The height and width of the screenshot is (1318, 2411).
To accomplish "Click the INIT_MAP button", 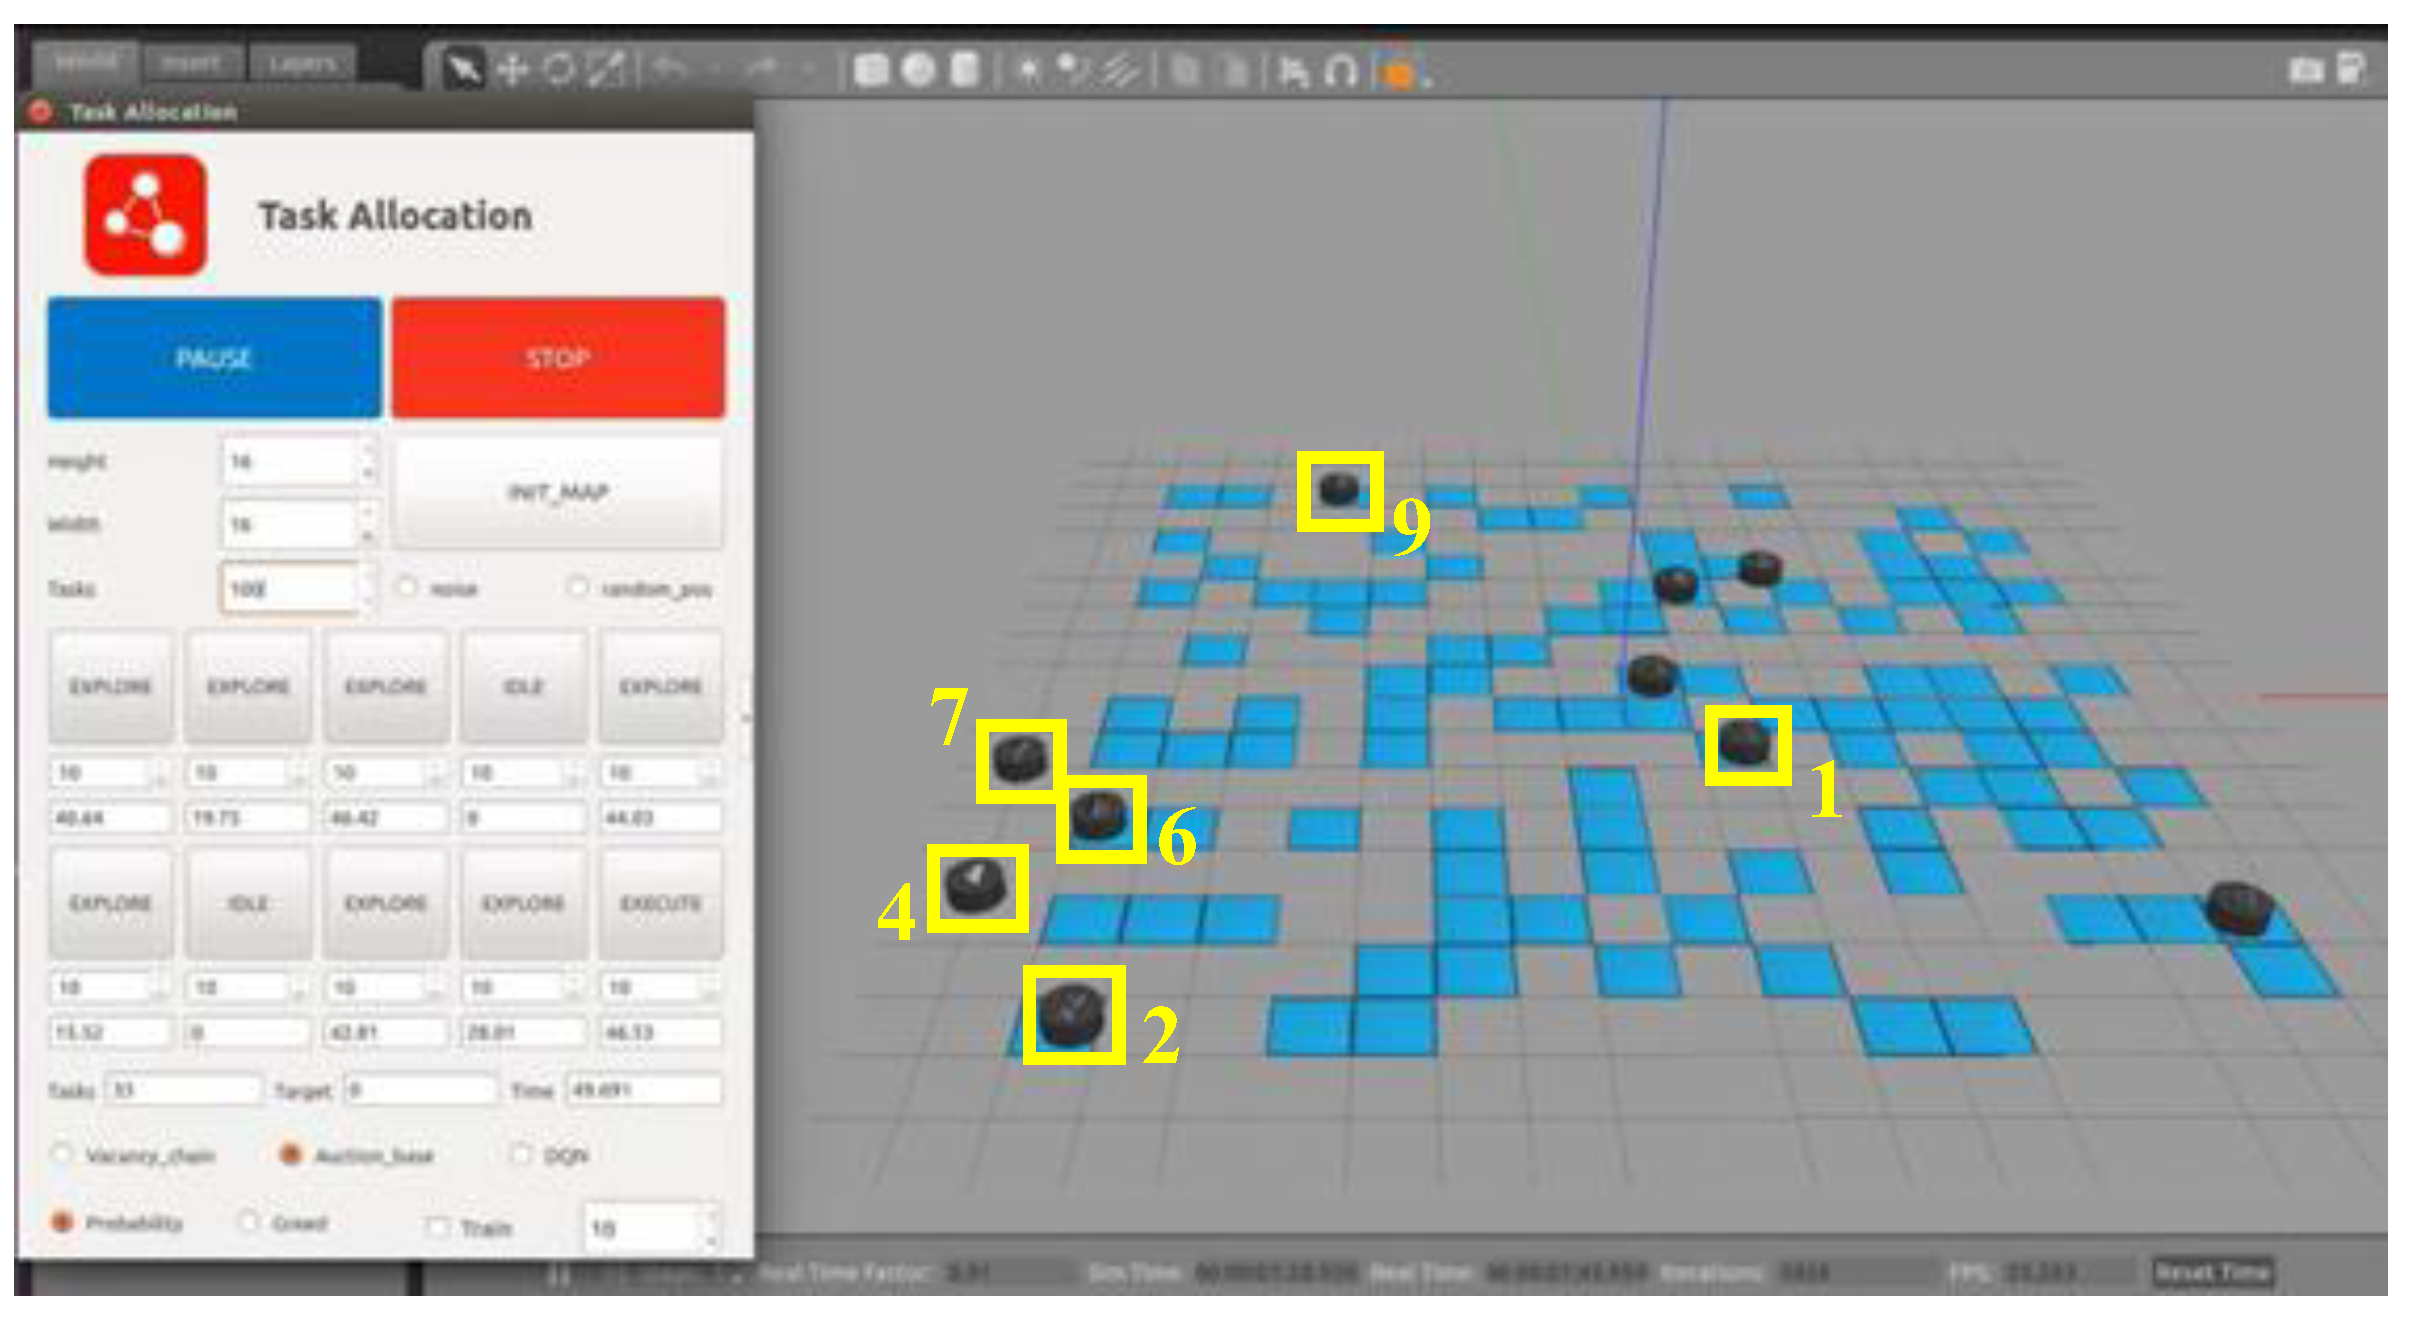I will click(x=558, y=492).
